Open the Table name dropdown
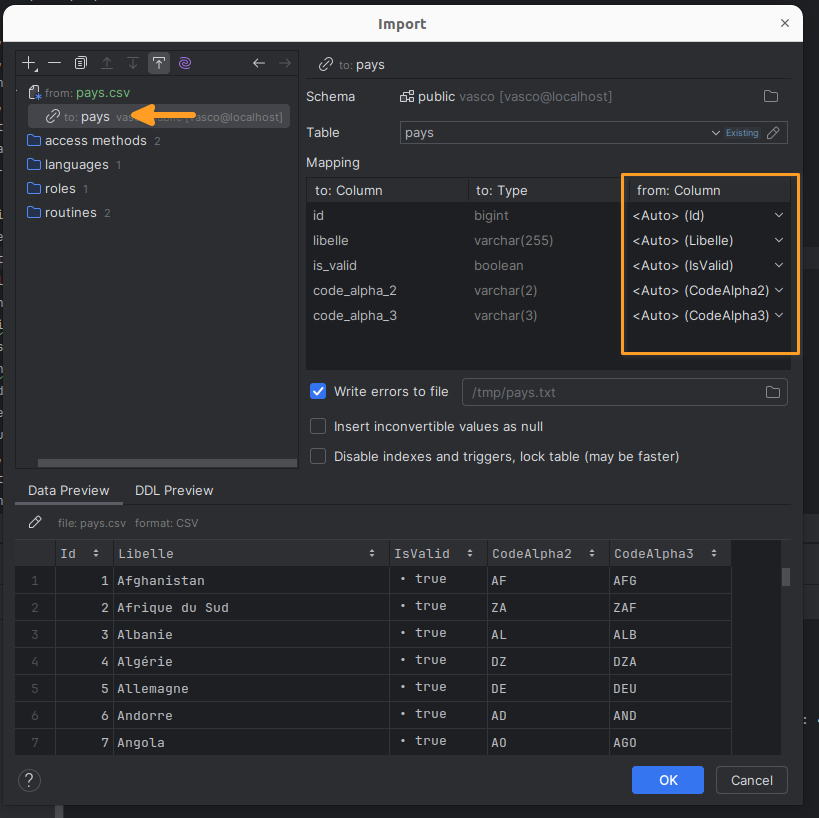Viewport: 819px width, 818px height. 715,133
